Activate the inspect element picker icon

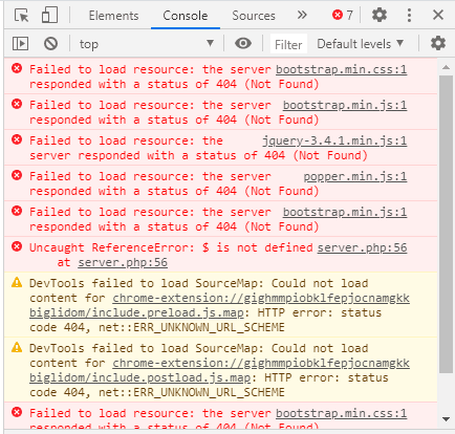pyautogui.click(x=22, y=15)
